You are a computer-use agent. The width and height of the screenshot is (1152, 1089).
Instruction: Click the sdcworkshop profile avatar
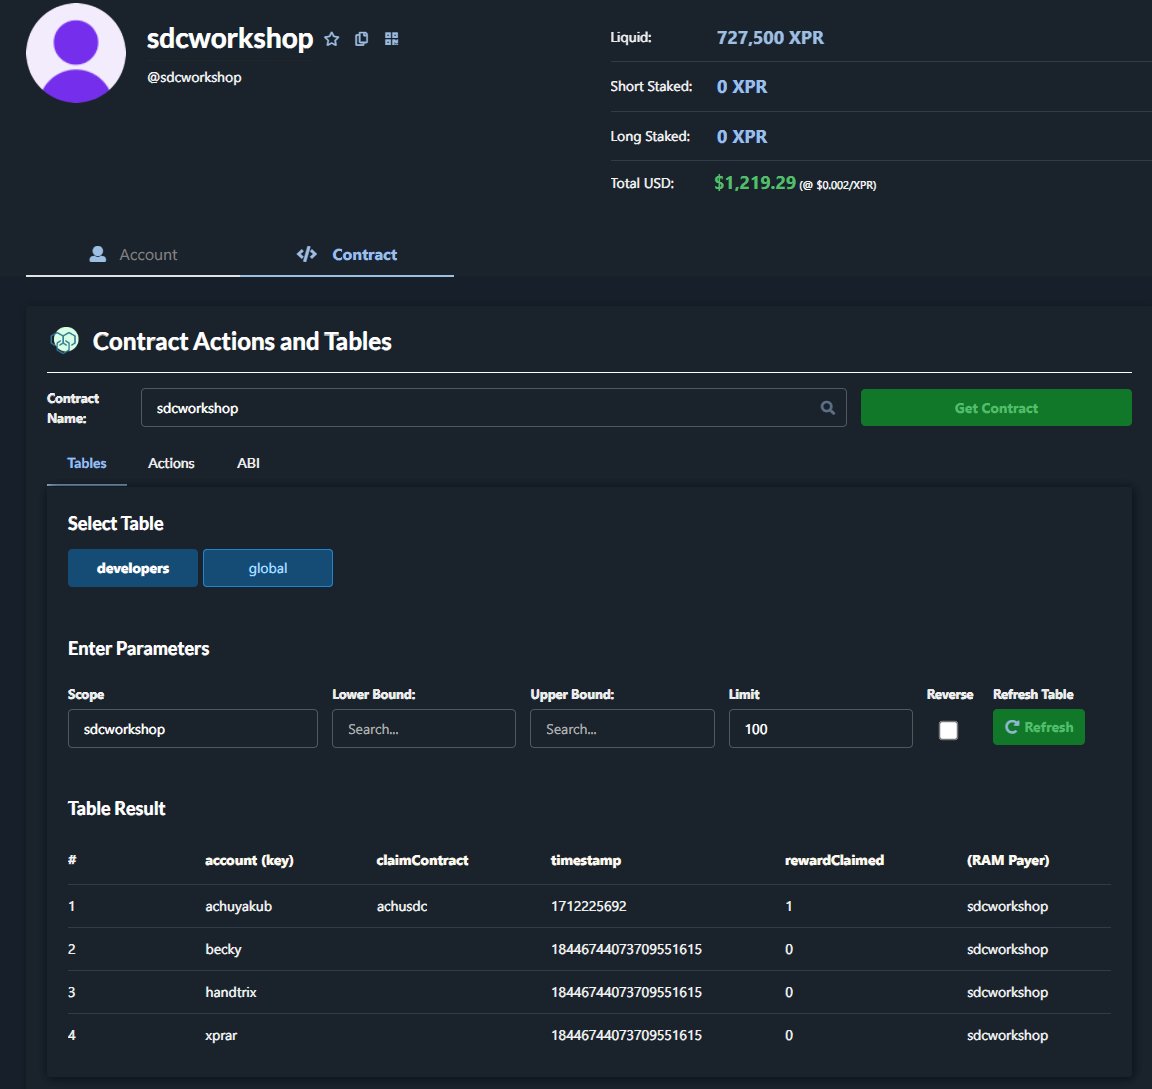point(76,53)
